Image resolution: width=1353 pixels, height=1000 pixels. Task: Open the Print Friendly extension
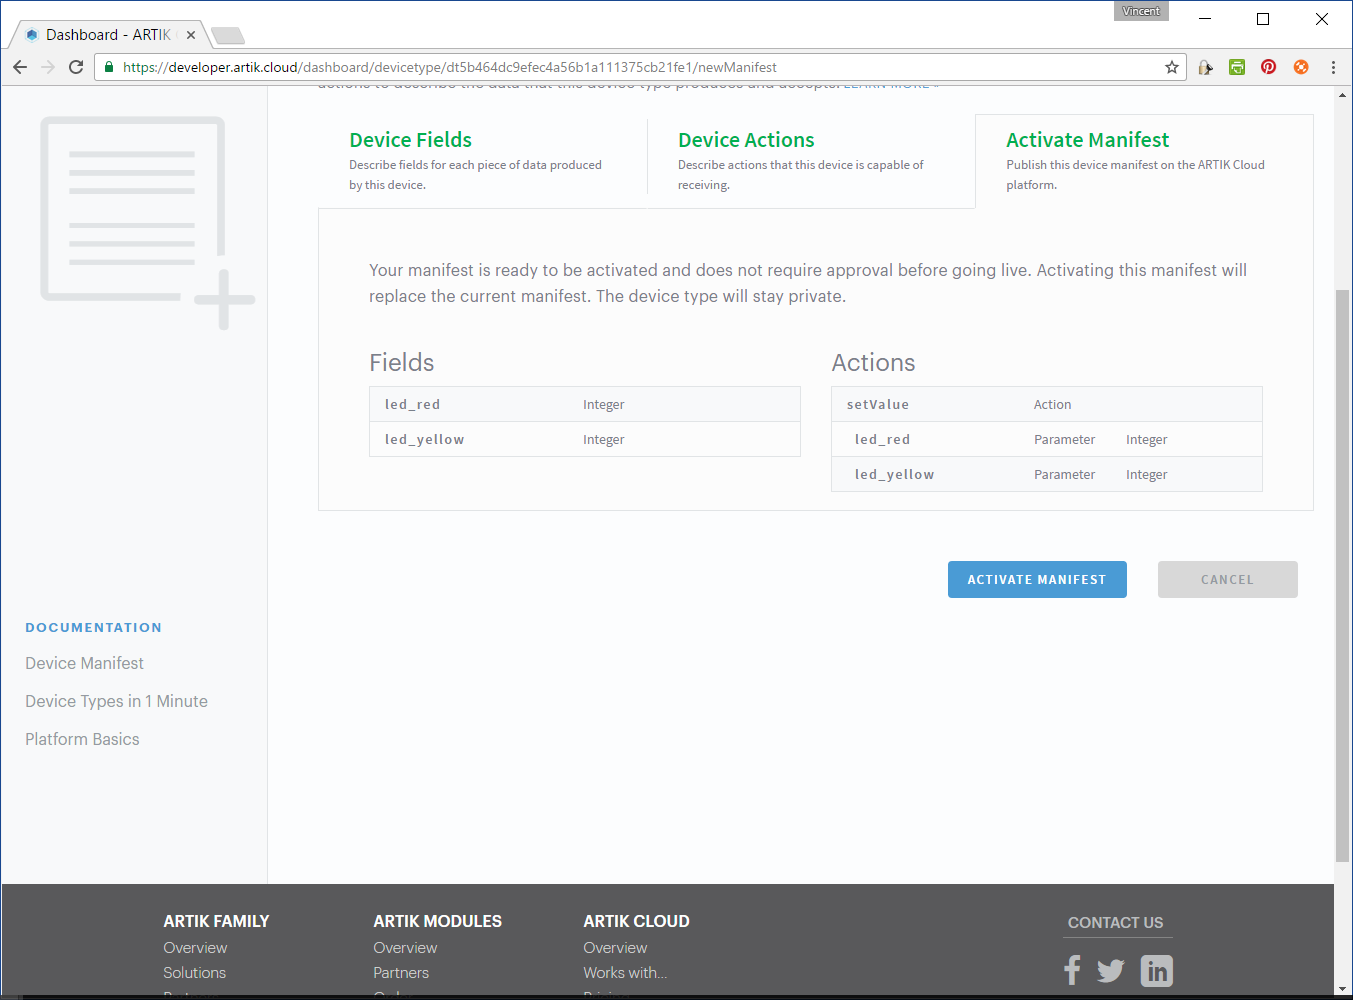(x=1237, y=66)
